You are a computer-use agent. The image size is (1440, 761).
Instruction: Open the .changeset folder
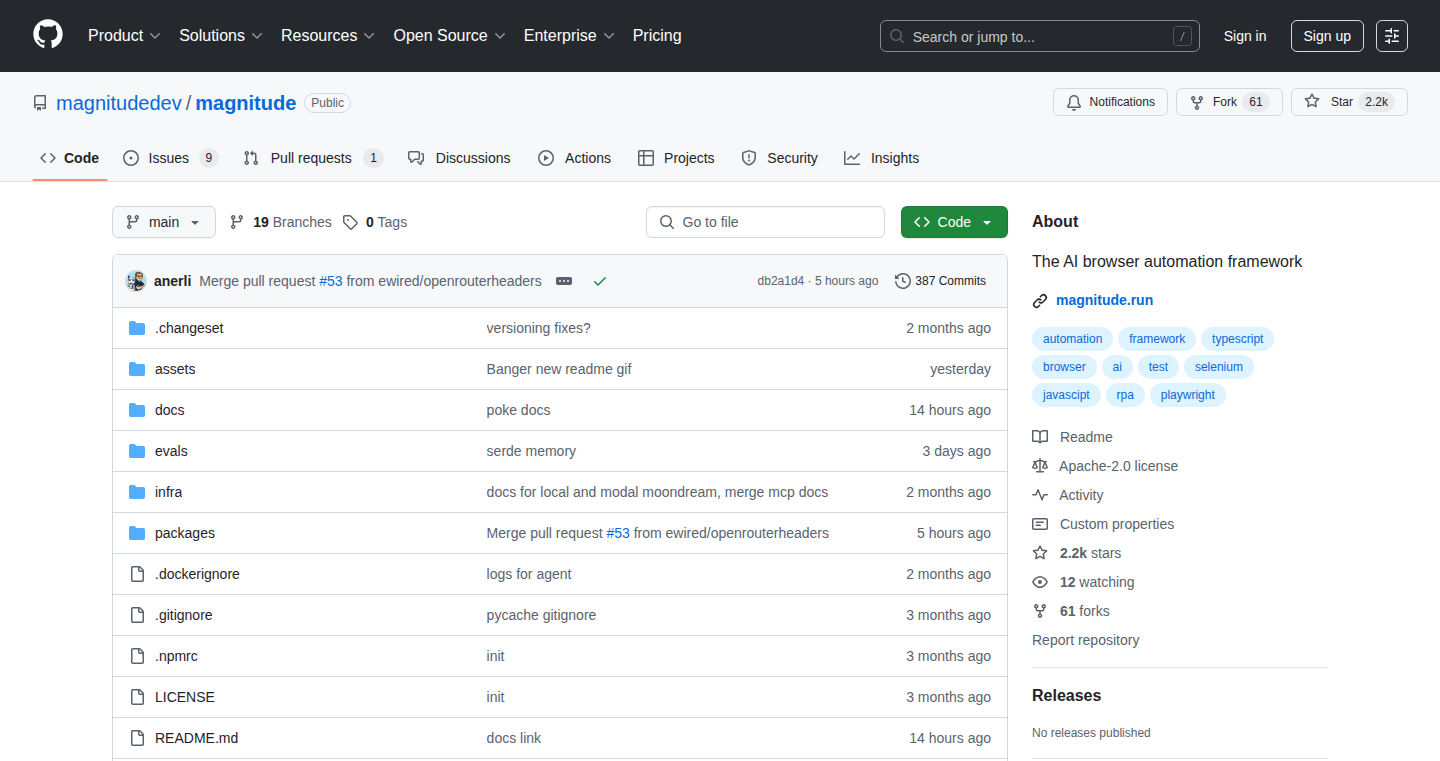coord(189,328)
